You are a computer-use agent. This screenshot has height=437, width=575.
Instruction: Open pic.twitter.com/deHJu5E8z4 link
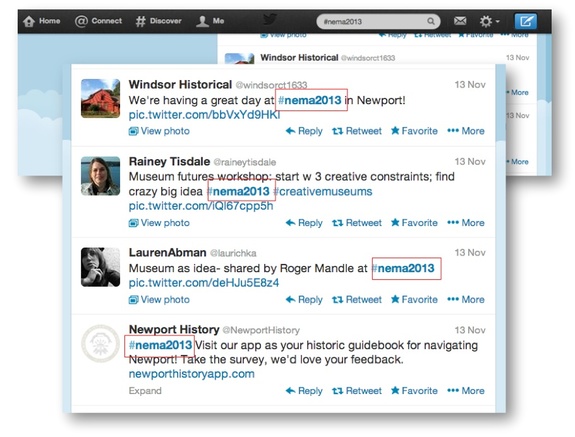coord(204,283)
